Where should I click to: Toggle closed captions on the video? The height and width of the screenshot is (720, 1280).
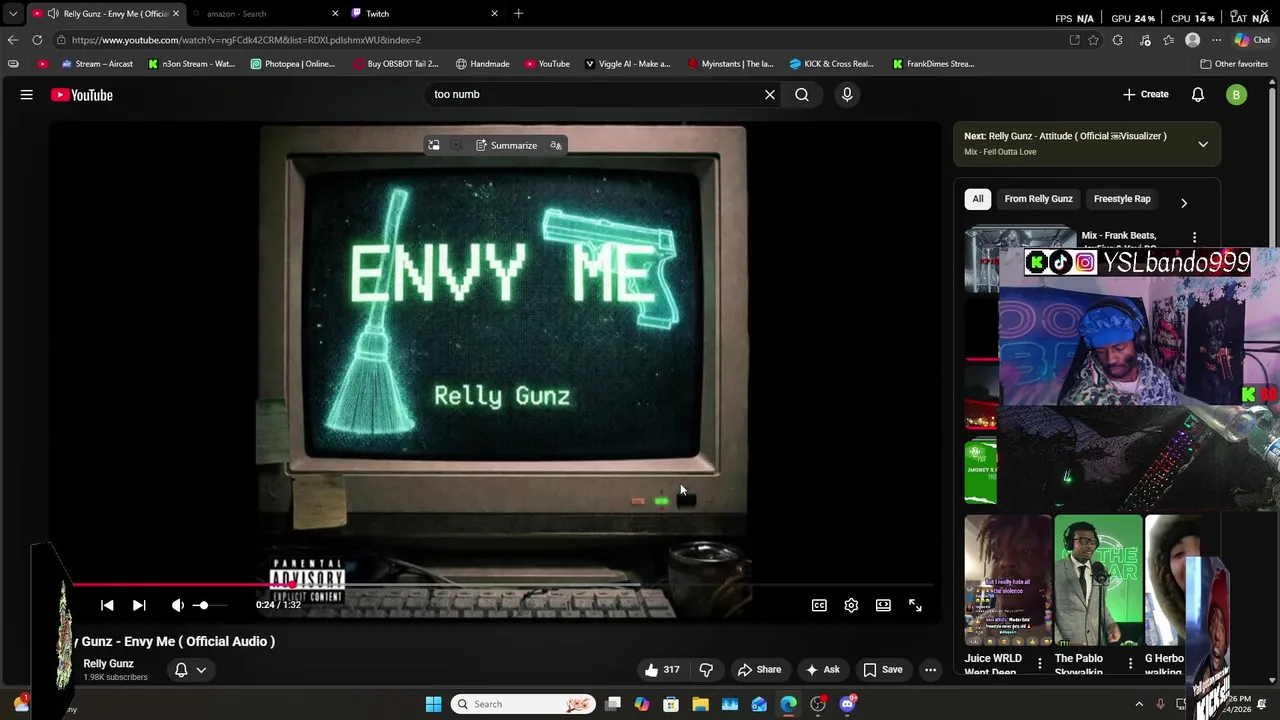[819, 605]
